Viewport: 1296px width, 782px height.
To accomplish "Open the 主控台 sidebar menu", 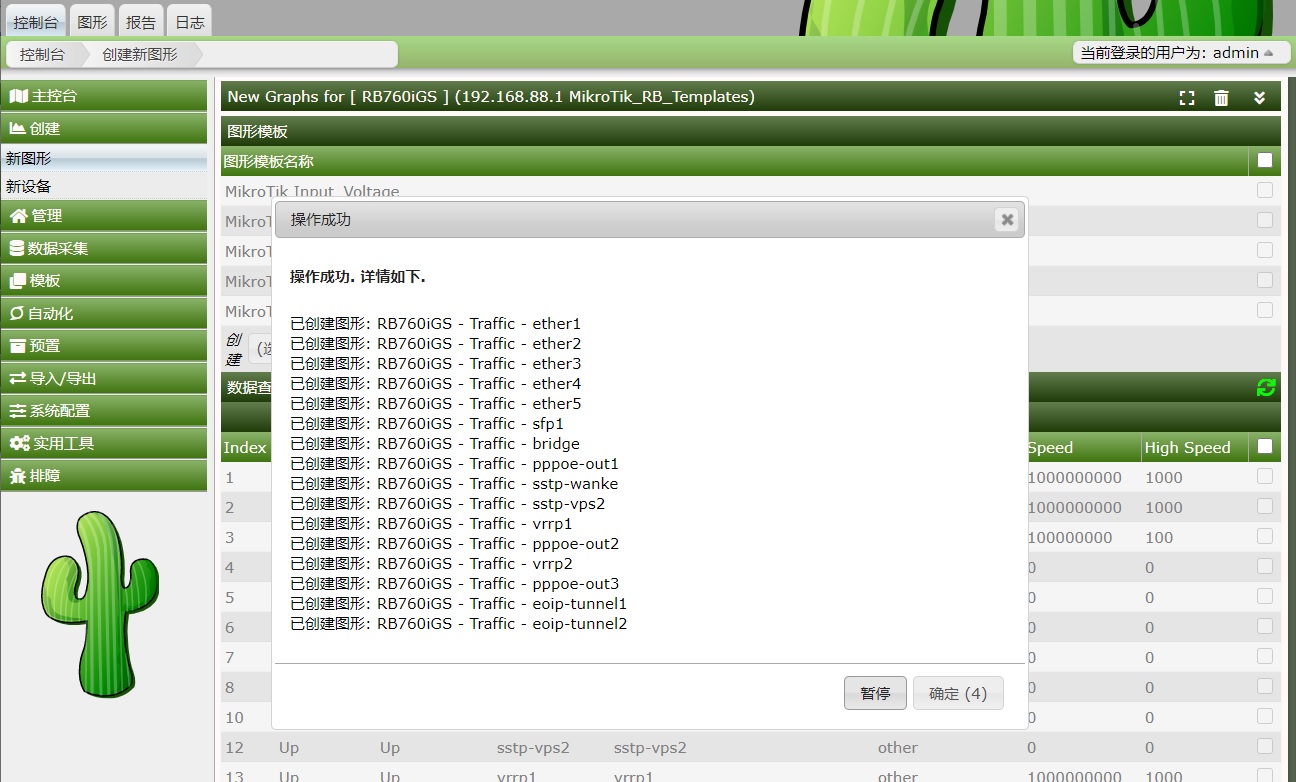I will pyautogui.click(x=104, y=96).
